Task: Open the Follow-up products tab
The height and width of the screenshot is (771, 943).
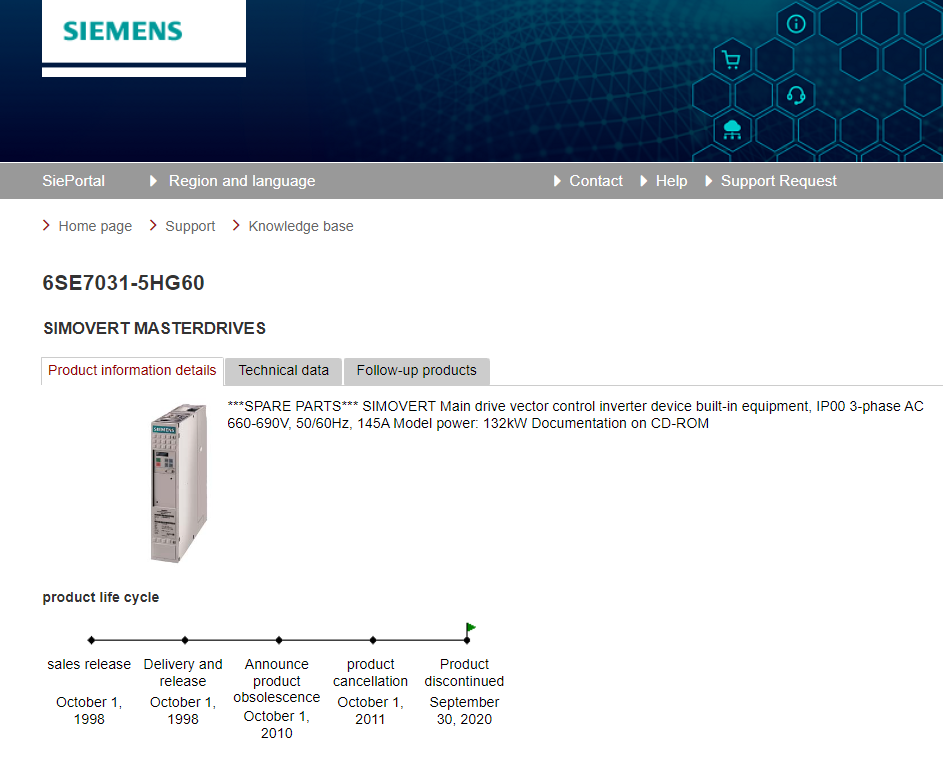Action: (x=416, y=371)
